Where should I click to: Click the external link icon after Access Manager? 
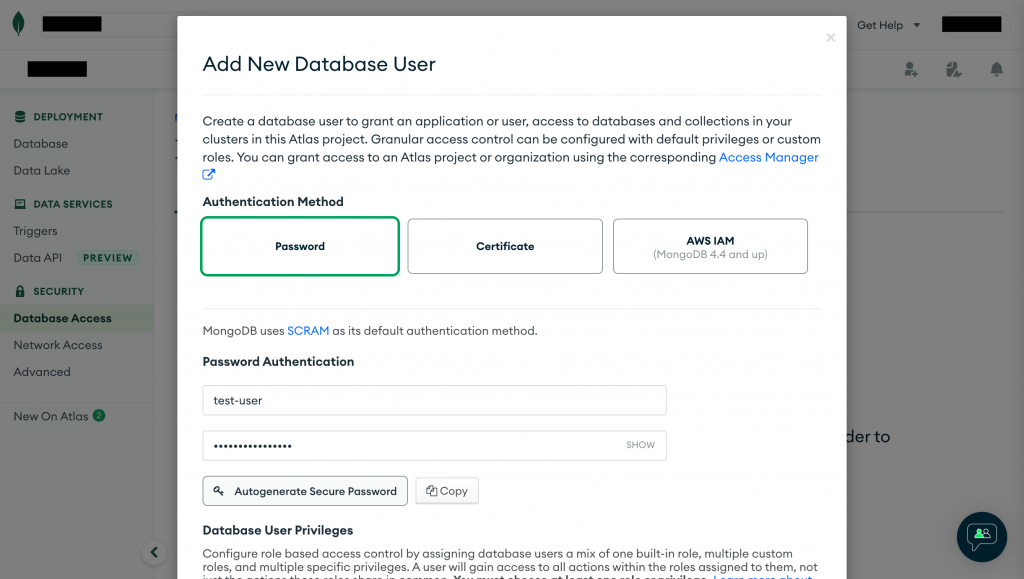coord(208,174)
